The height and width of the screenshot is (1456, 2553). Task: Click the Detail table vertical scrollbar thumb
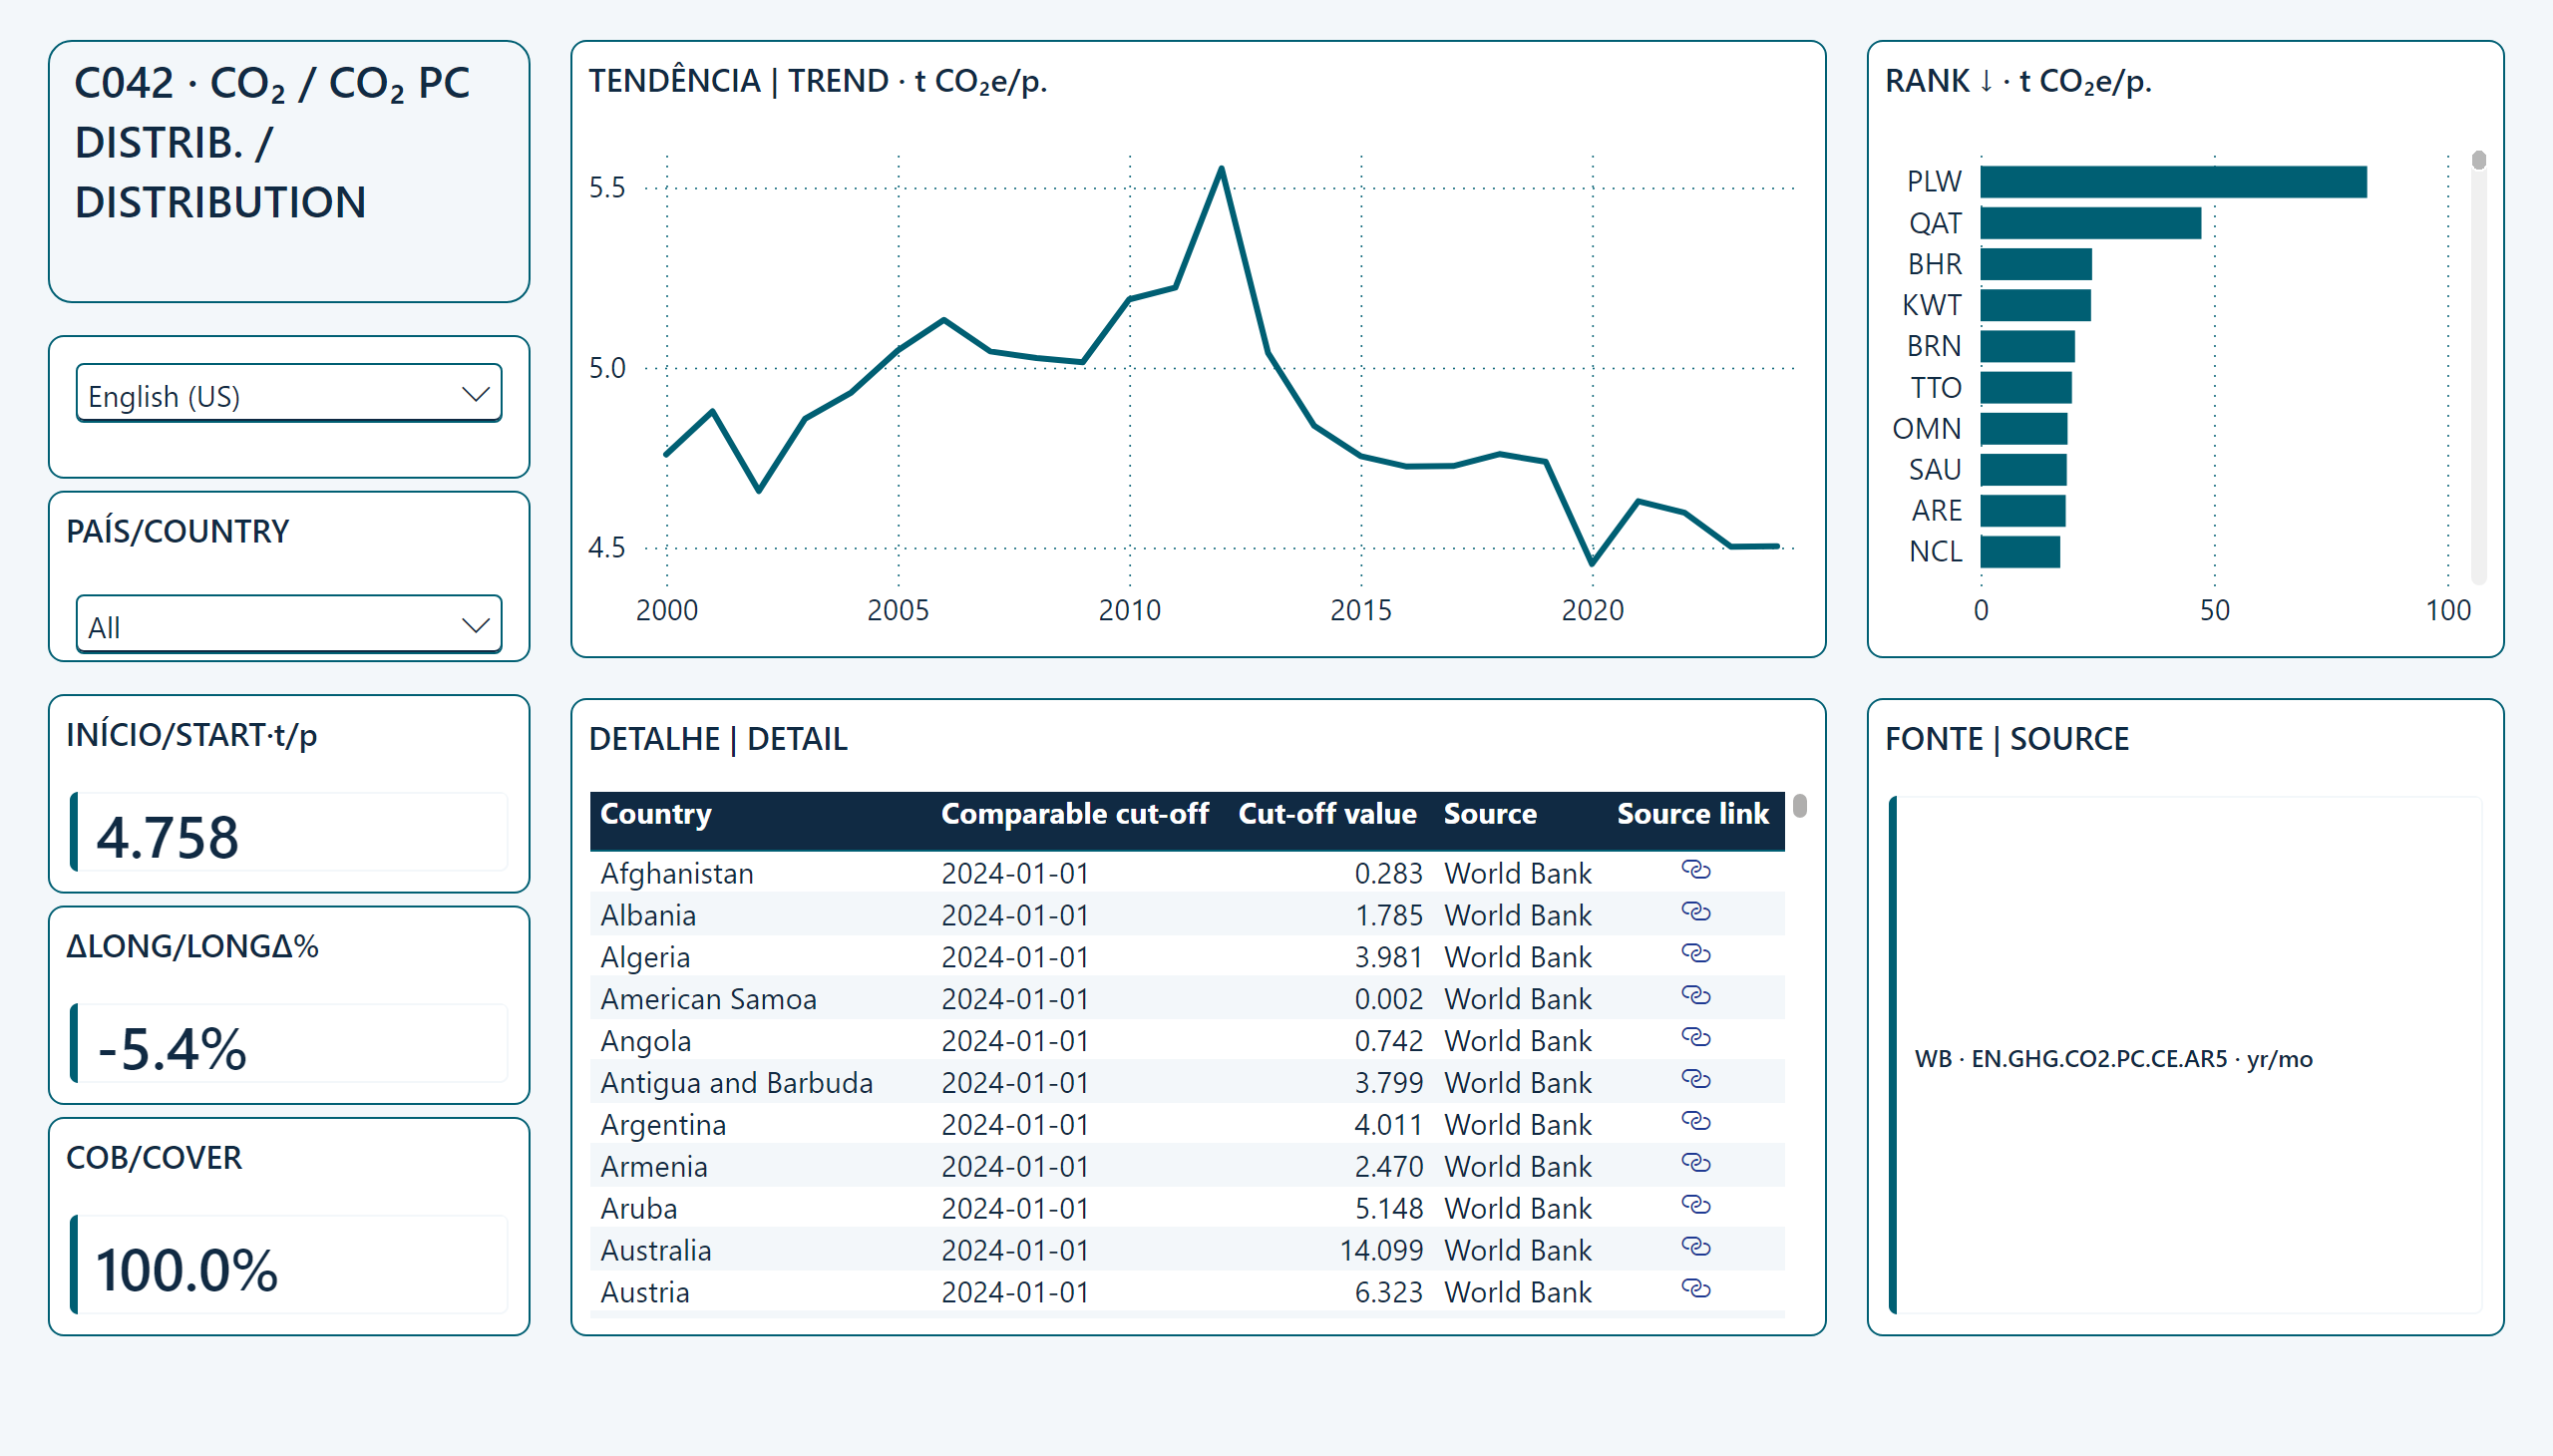[1800, 806]
